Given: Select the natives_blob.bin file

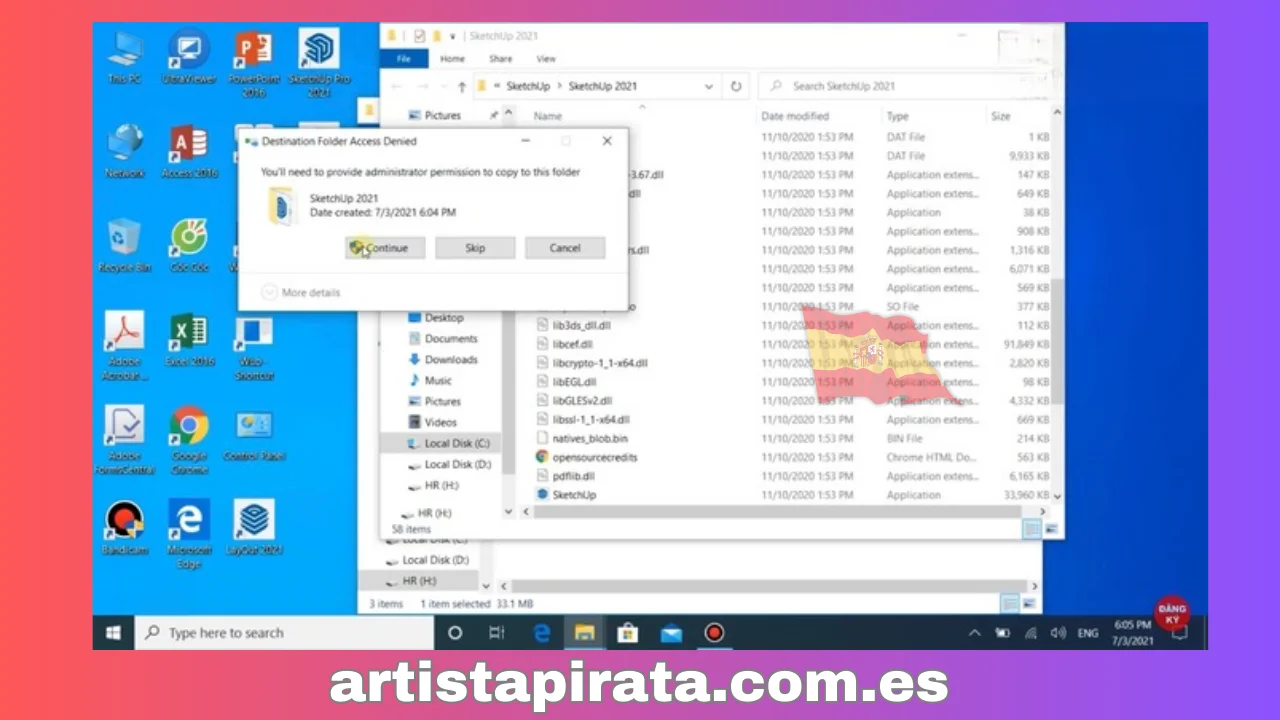Looking at the screenshot, I should coord(590,438).
